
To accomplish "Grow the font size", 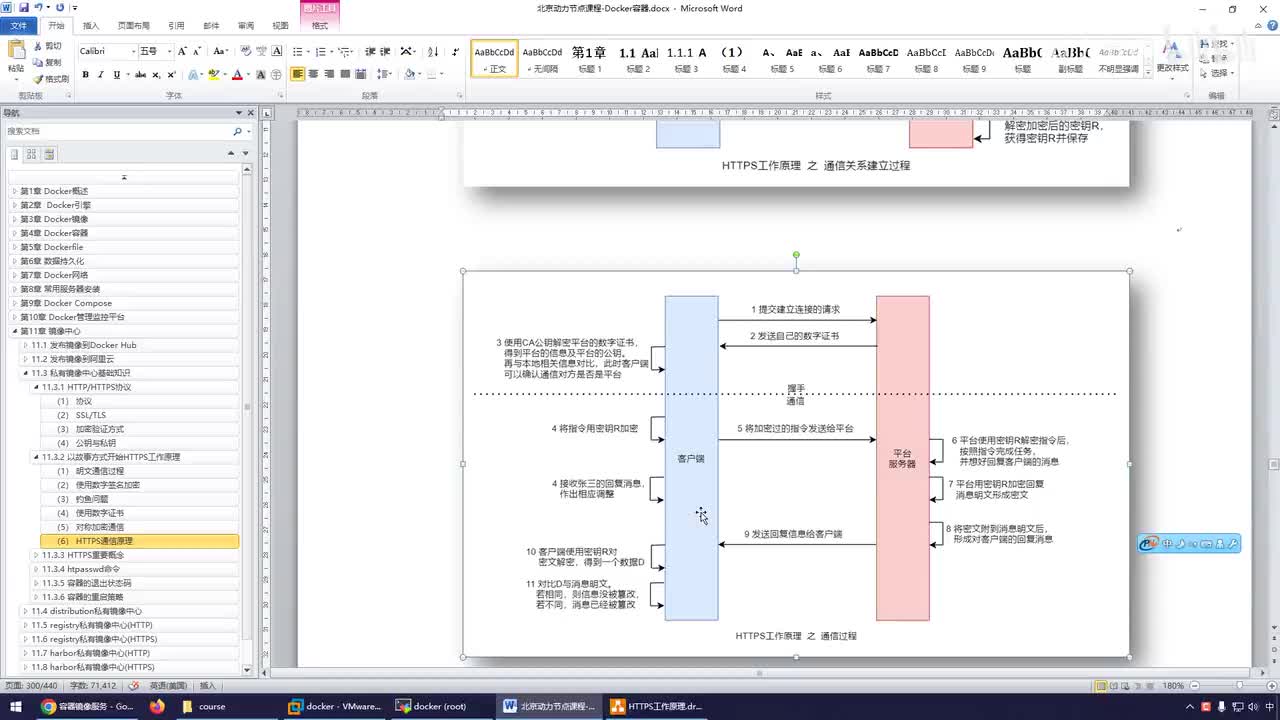I will (x=183, y=51).
